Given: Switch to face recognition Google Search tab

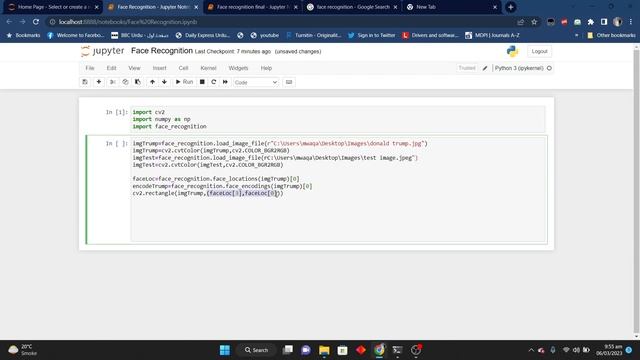Looking at the screenshot, I should [x=353, y=7].
